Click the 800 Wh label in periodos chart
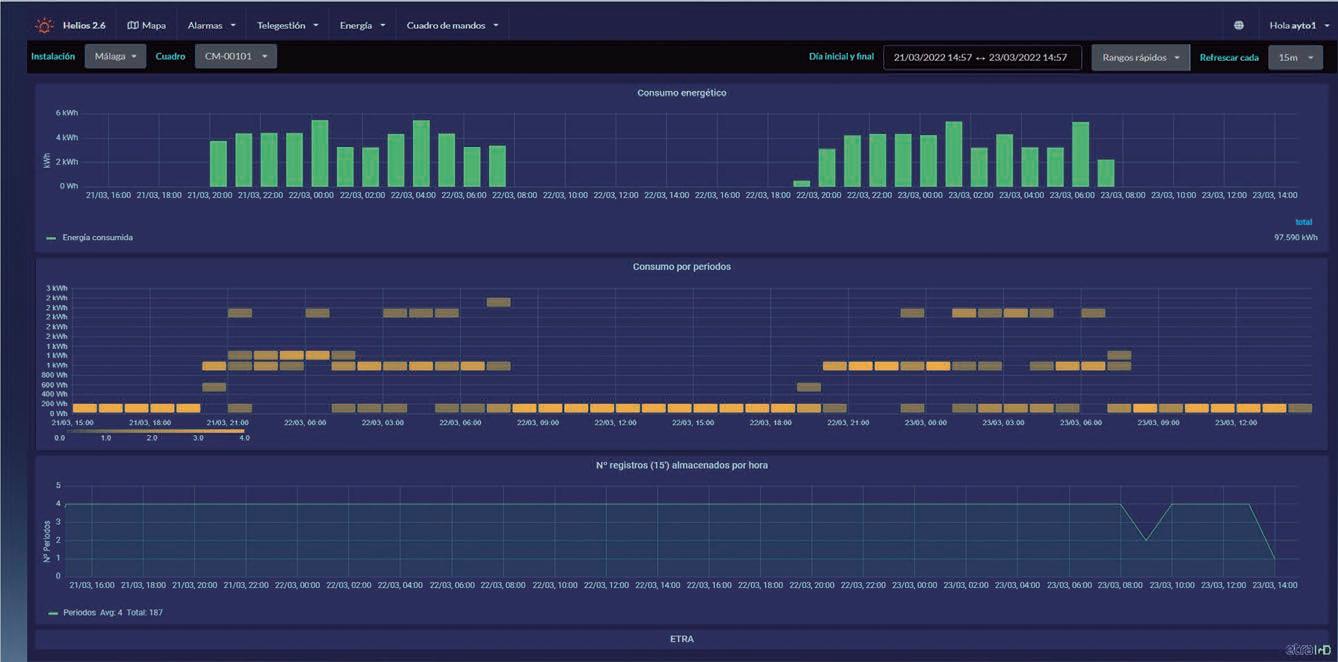1338x662 pixels. coord(55,375)
